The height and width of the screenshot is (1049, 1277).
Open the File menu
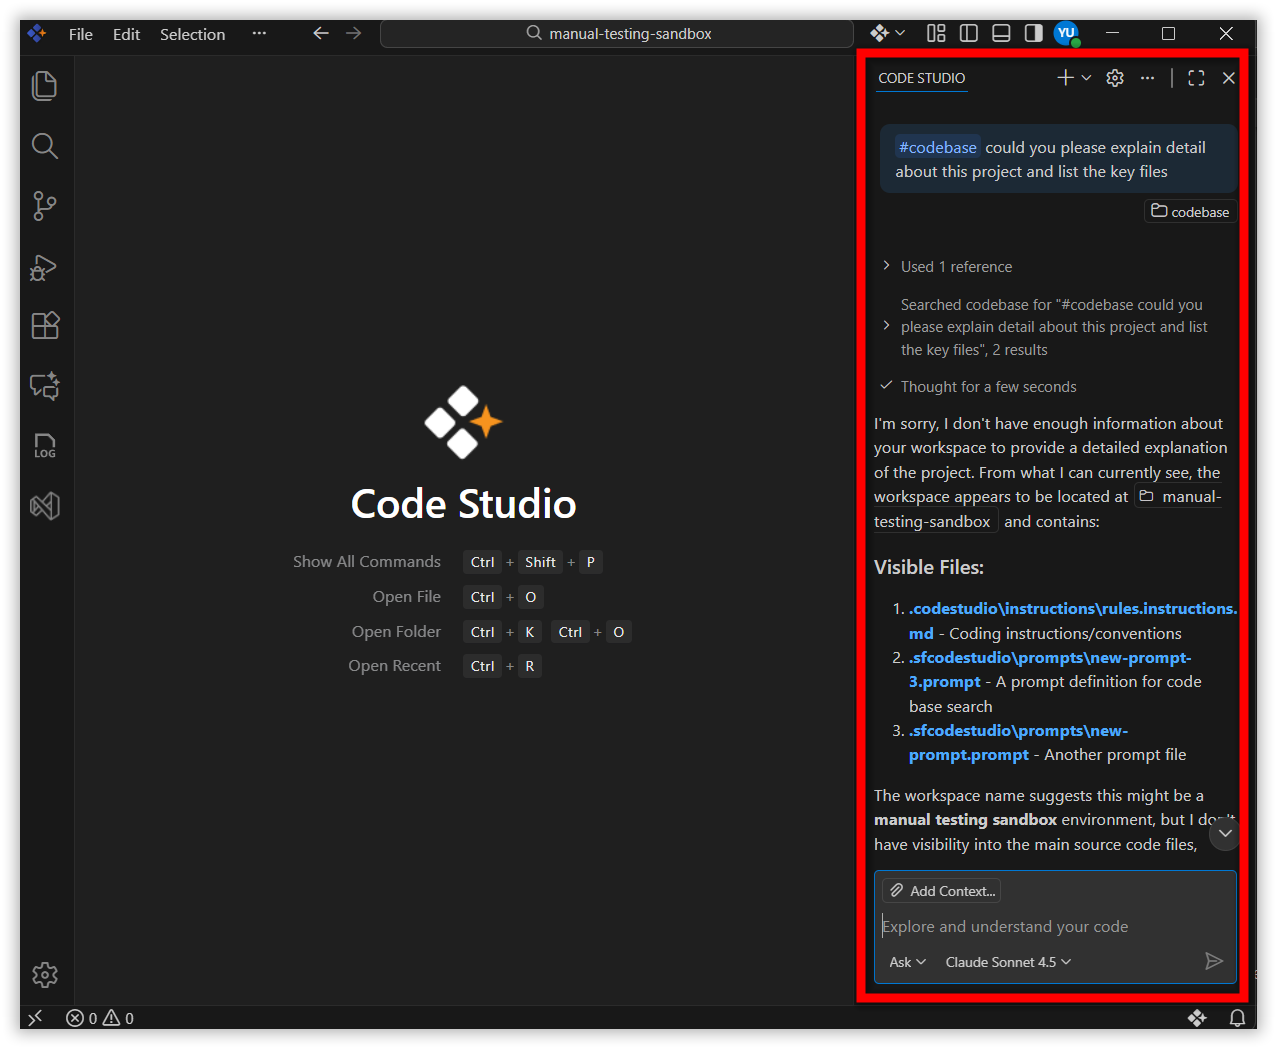(x=81, y=34)
